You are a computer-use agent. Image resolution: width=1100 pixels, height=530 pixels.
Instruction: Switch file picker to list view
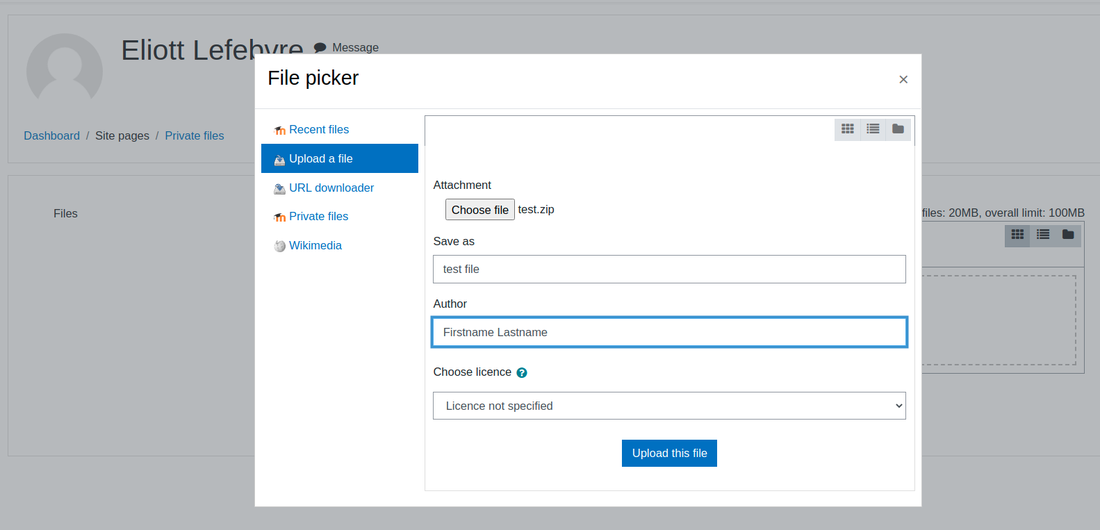pyautogui.click(x=873, y=129)
